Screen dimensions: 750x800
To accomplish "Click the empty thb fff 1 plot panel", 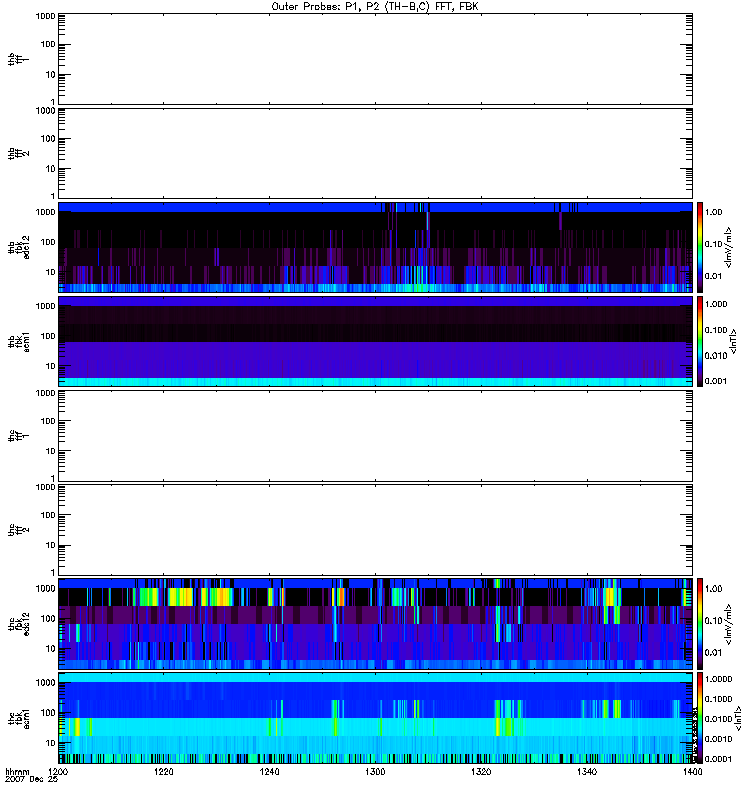I will [x=375, y=59].
